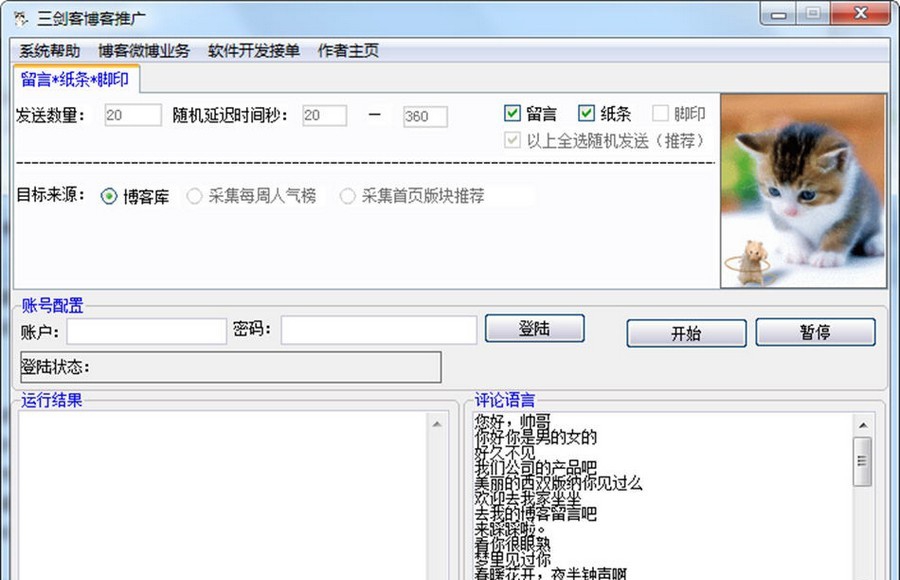Image resolution: width=900 pixels, height=580 pixels.
Task: Maximize the 三剑客博客推广 window
Action: click(813, 14)
